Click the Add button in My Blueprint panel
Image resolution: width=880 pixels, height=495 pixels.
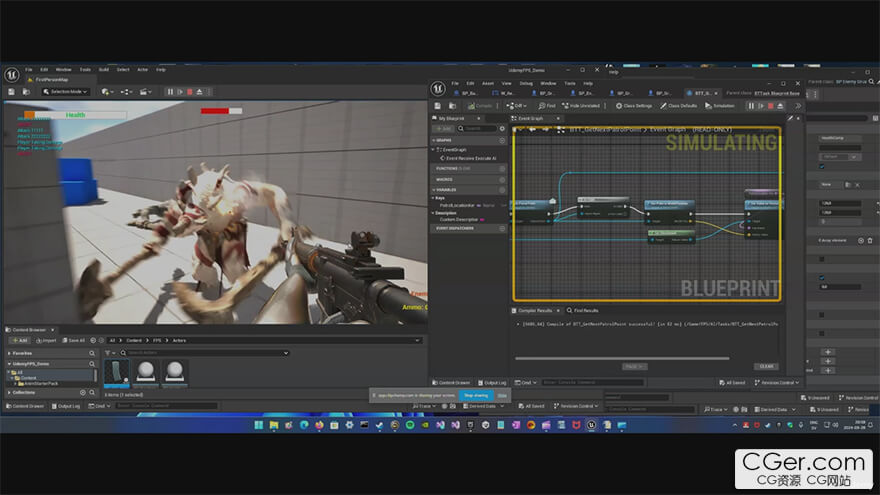443,129
